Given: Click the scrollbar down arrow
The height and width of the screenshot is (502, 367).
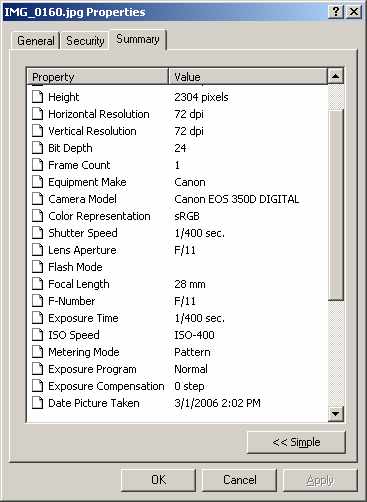Looking at the screenshot, I should click(335, 414).
